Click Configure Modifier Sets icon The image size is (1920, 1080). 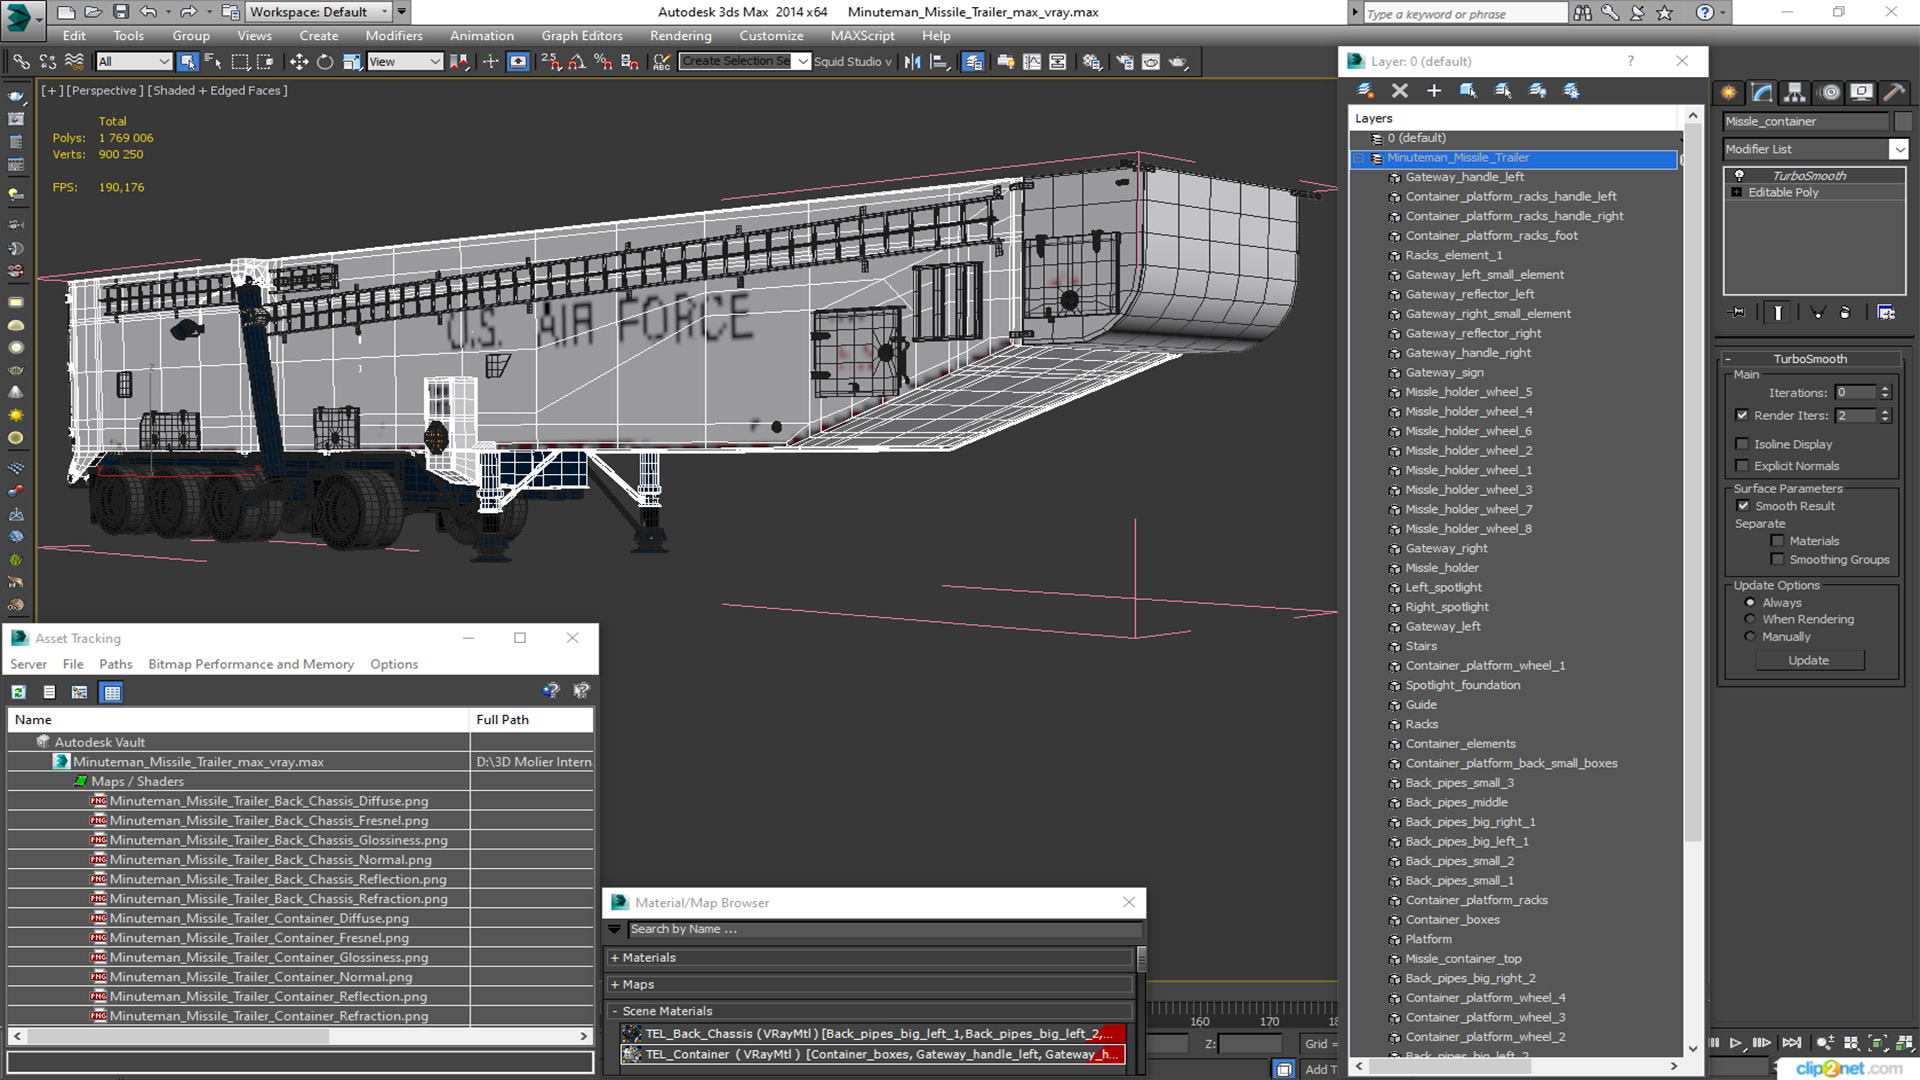[x=1886, y=313]
